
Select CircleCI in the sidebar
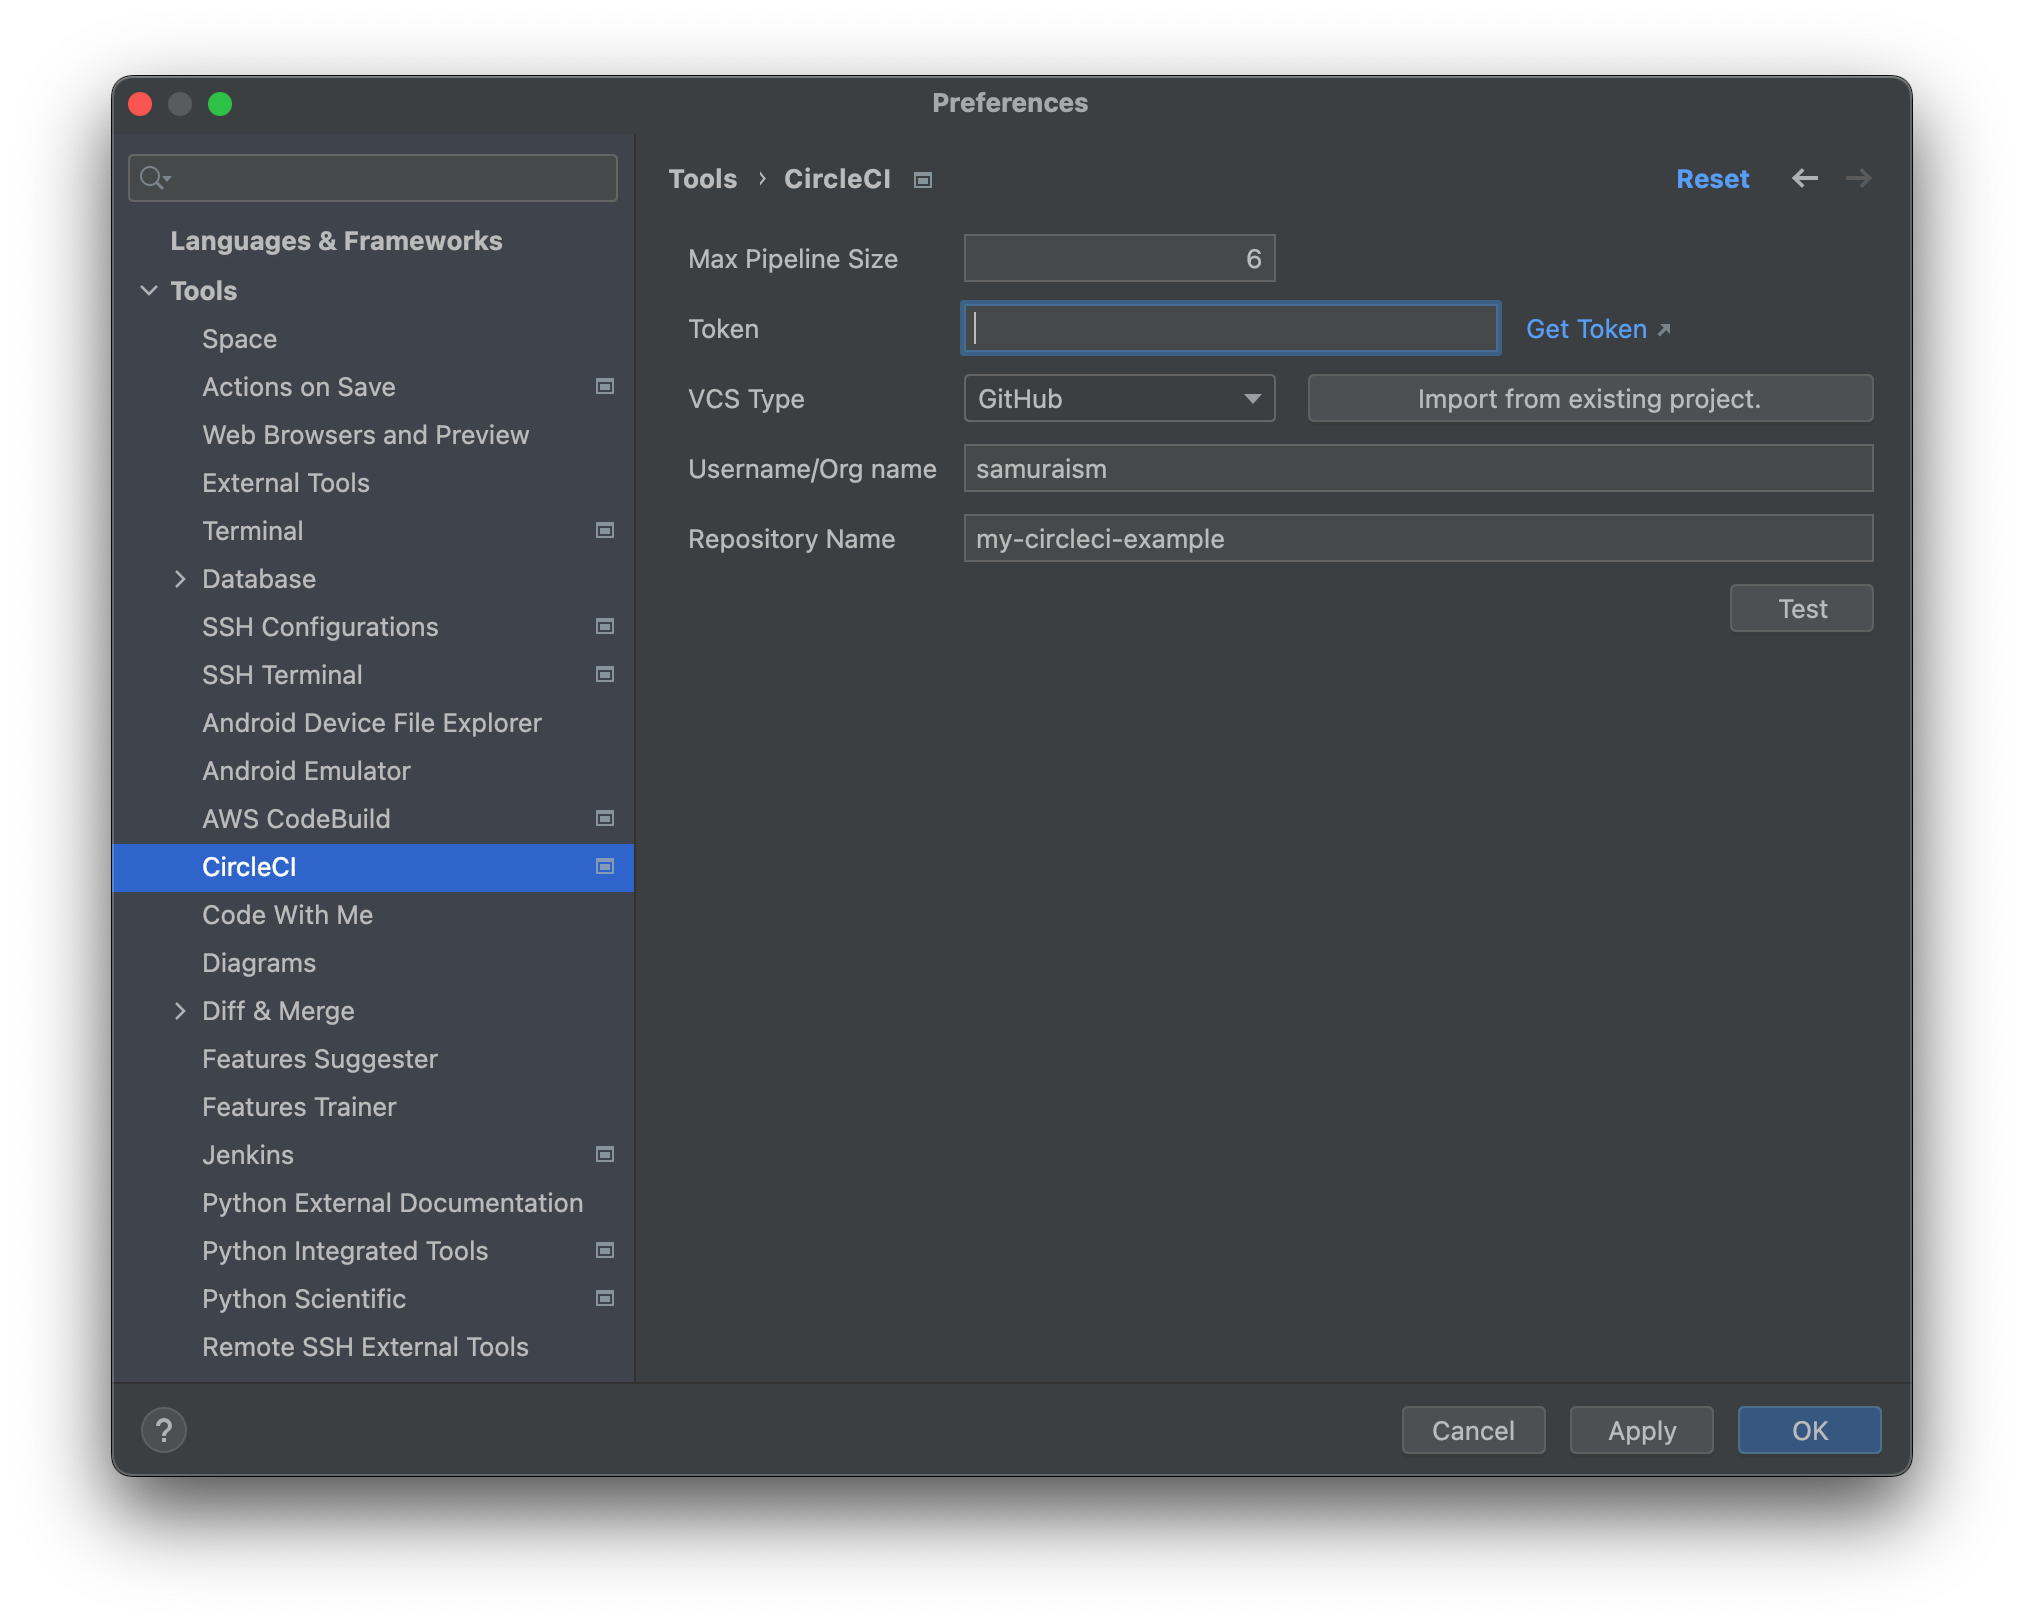(x=373, y=867)
